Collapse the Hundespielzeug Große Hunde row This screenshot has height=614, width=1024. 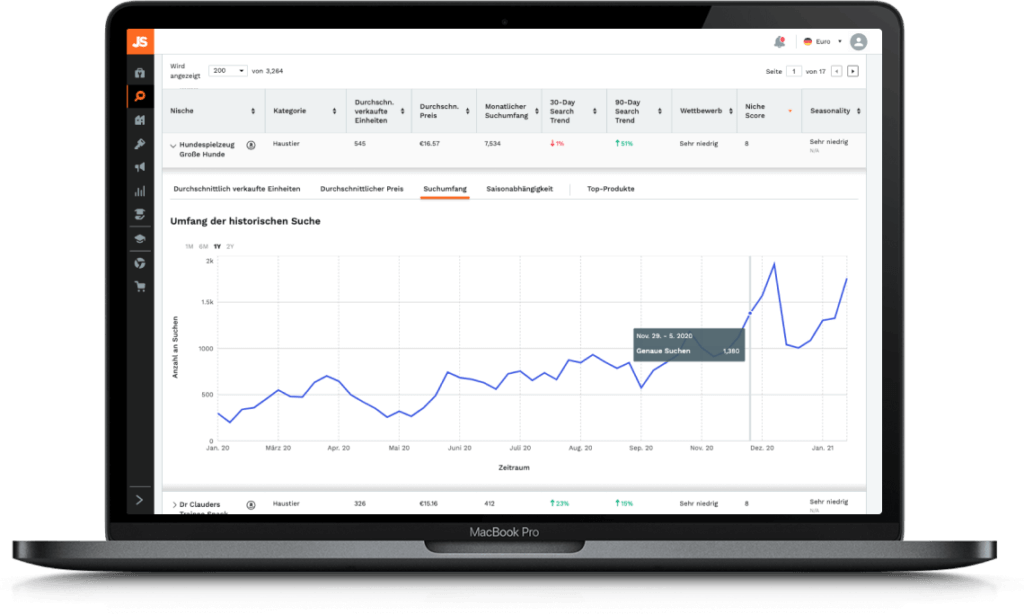pos(173,146)
